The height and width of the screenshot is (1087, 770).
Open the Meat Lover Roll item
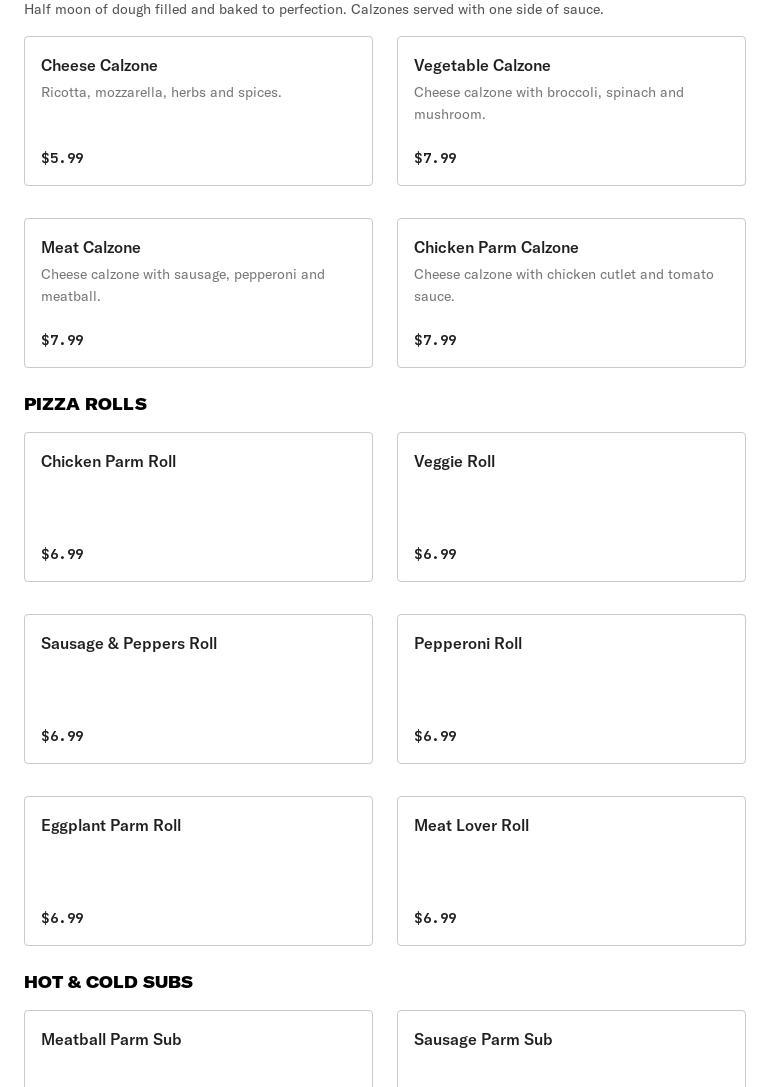point(571,871)
